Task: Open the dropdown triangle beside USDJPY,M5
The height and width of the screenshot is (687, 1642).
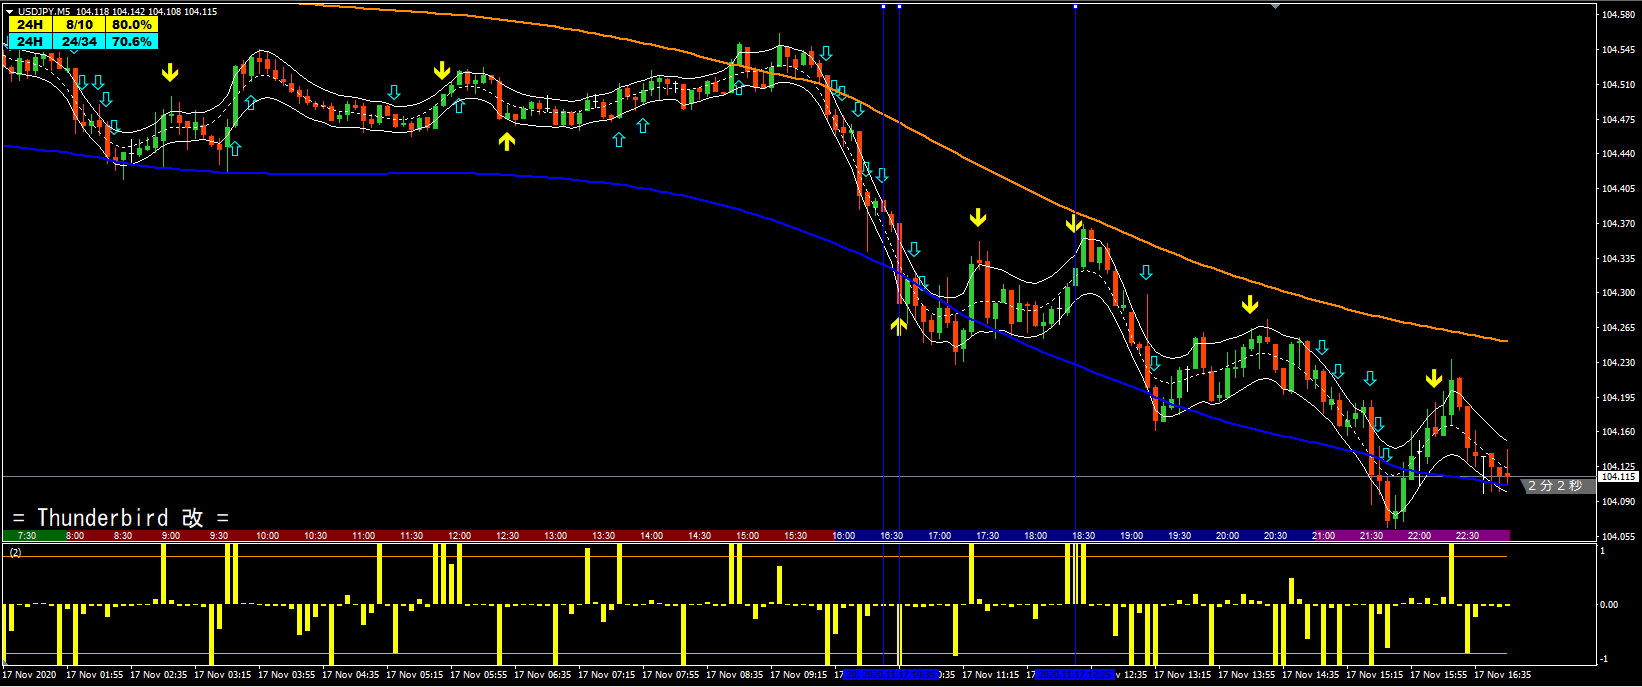Action: [x=10, y=12]
